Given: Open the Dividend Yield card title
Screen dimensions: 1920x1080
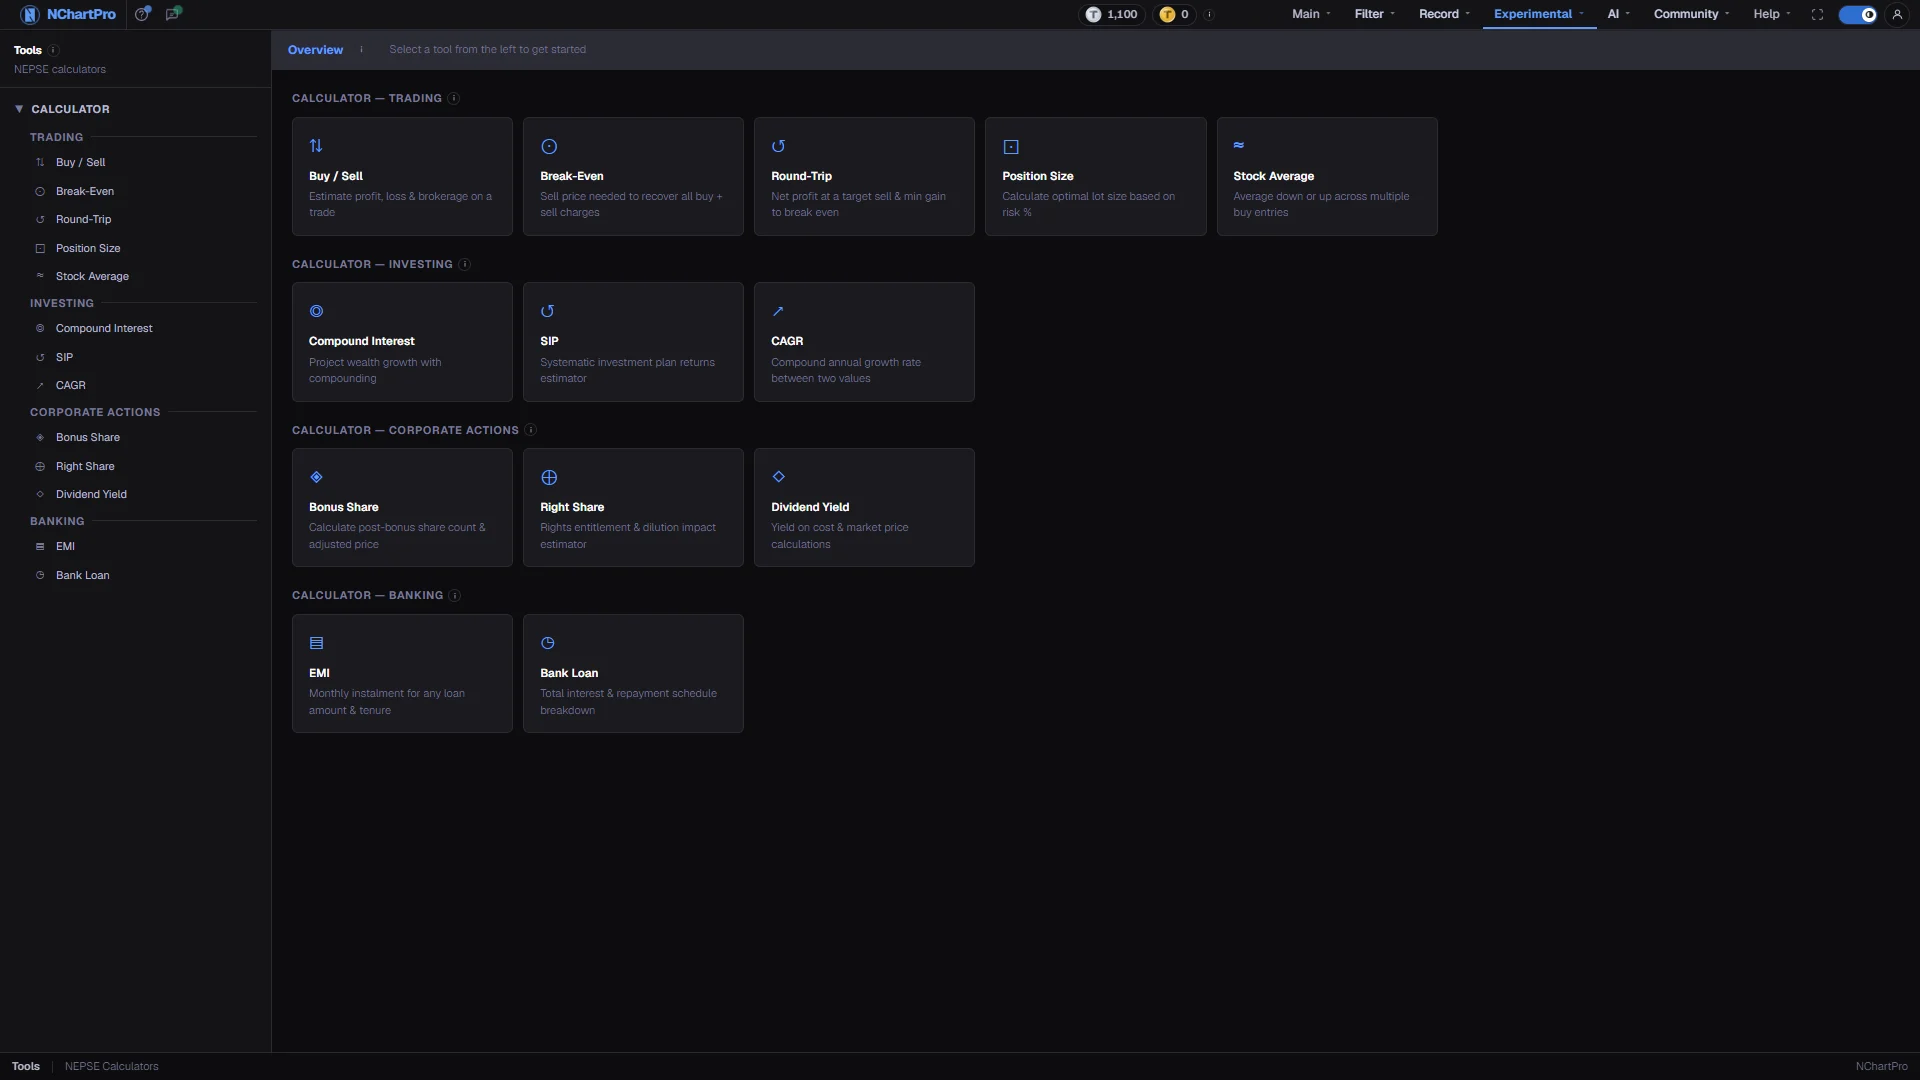Looking at the screenshot, I should (810, 507).
